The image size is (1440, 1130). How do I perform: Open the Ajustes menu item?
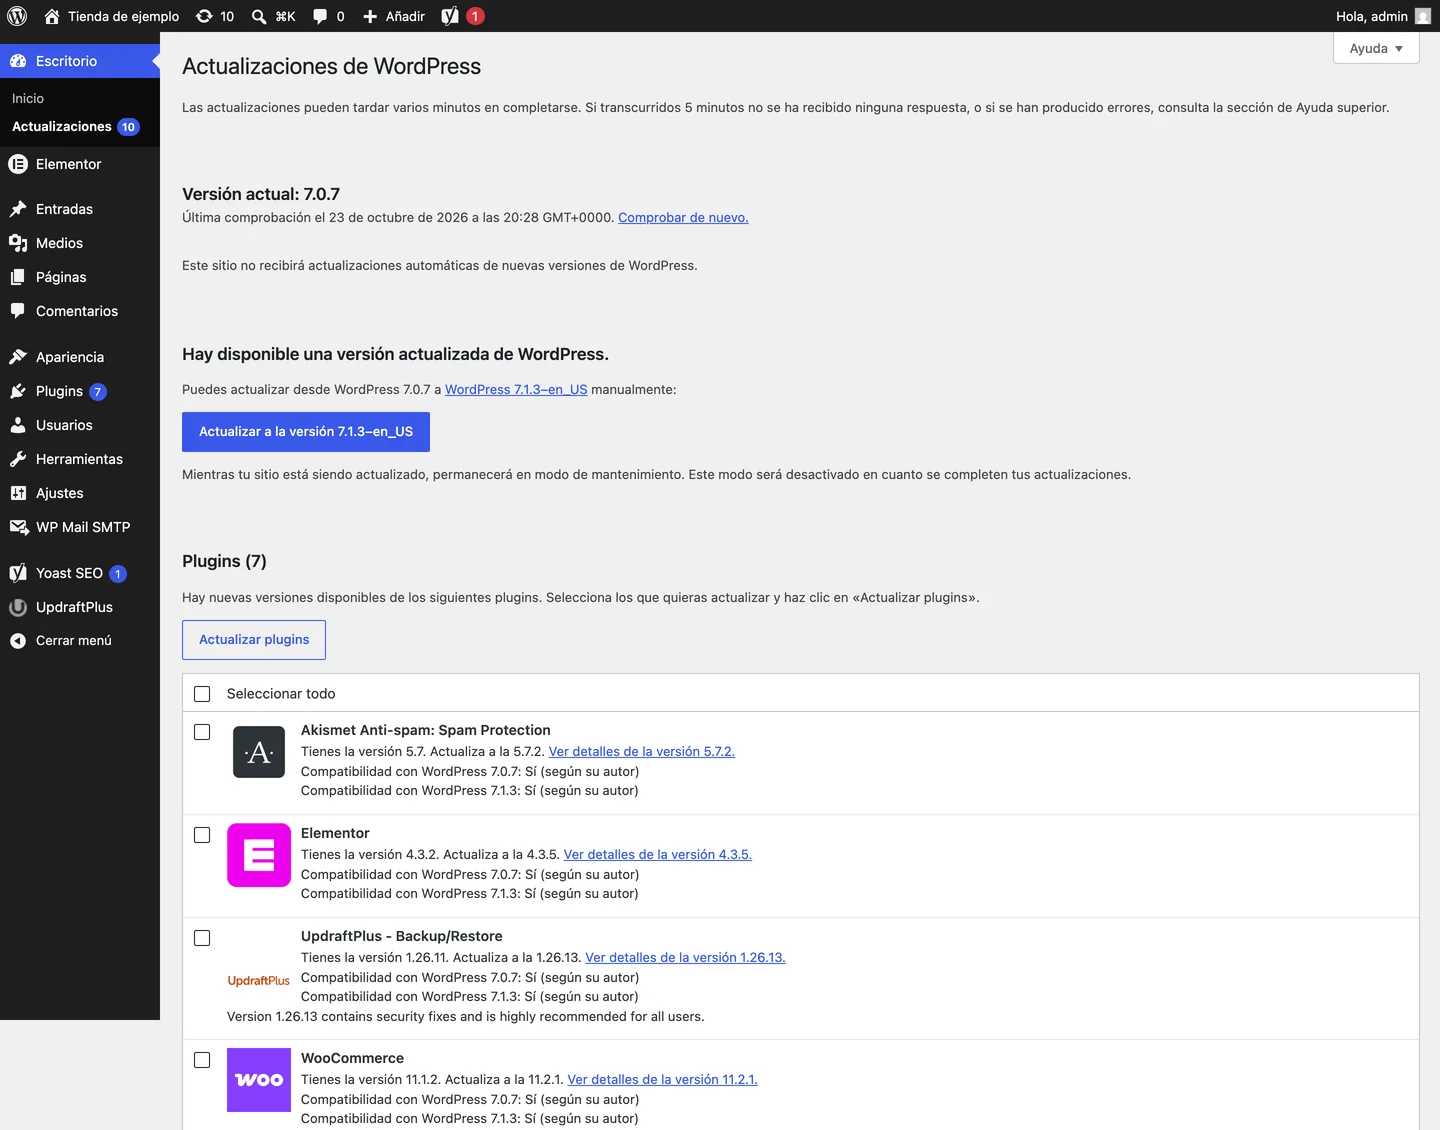coord(80,493)
